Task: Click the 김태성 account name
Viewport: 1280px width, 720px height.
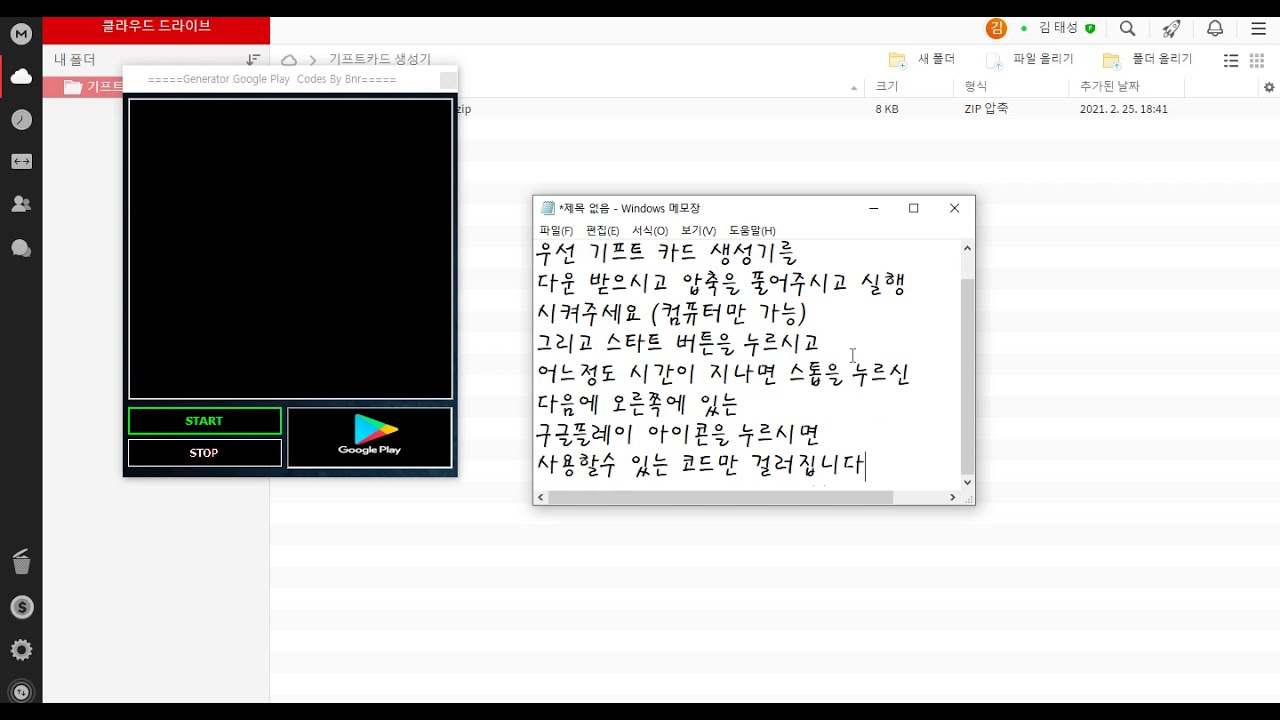Action: click(1059, 29)
